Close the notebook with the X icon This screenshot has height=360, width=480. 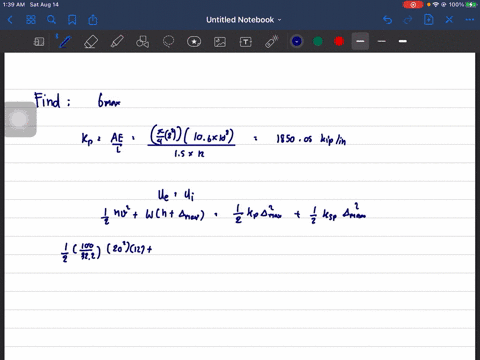(x=449, y=20)
